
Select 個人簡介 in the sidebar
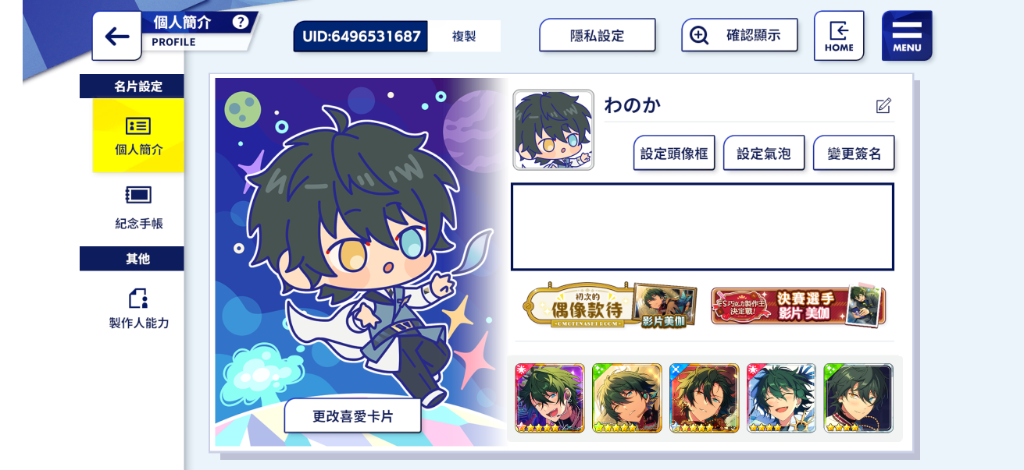[x=138, y=135]
